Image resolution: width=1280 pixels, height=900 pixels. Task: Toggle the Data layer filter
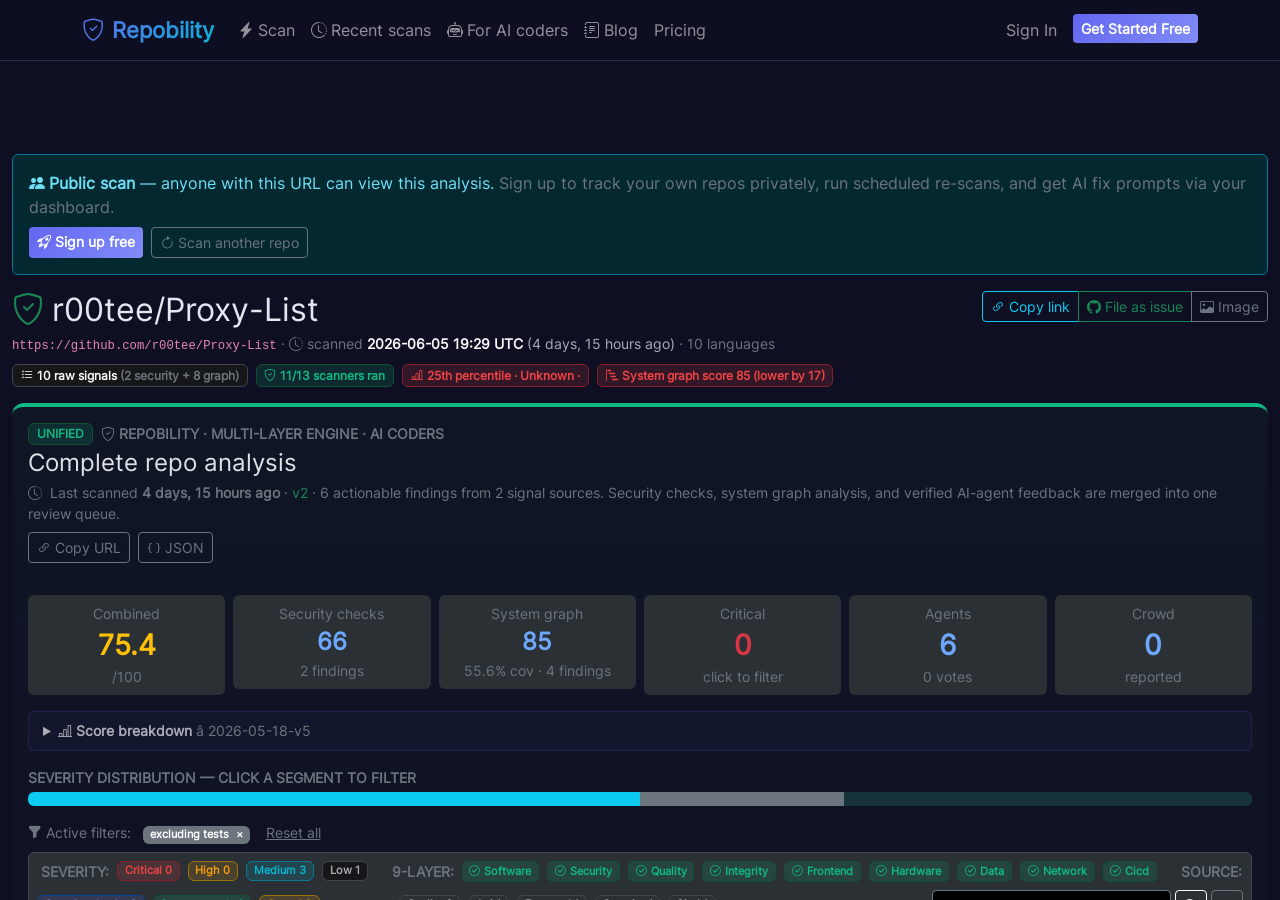[985, 871]
